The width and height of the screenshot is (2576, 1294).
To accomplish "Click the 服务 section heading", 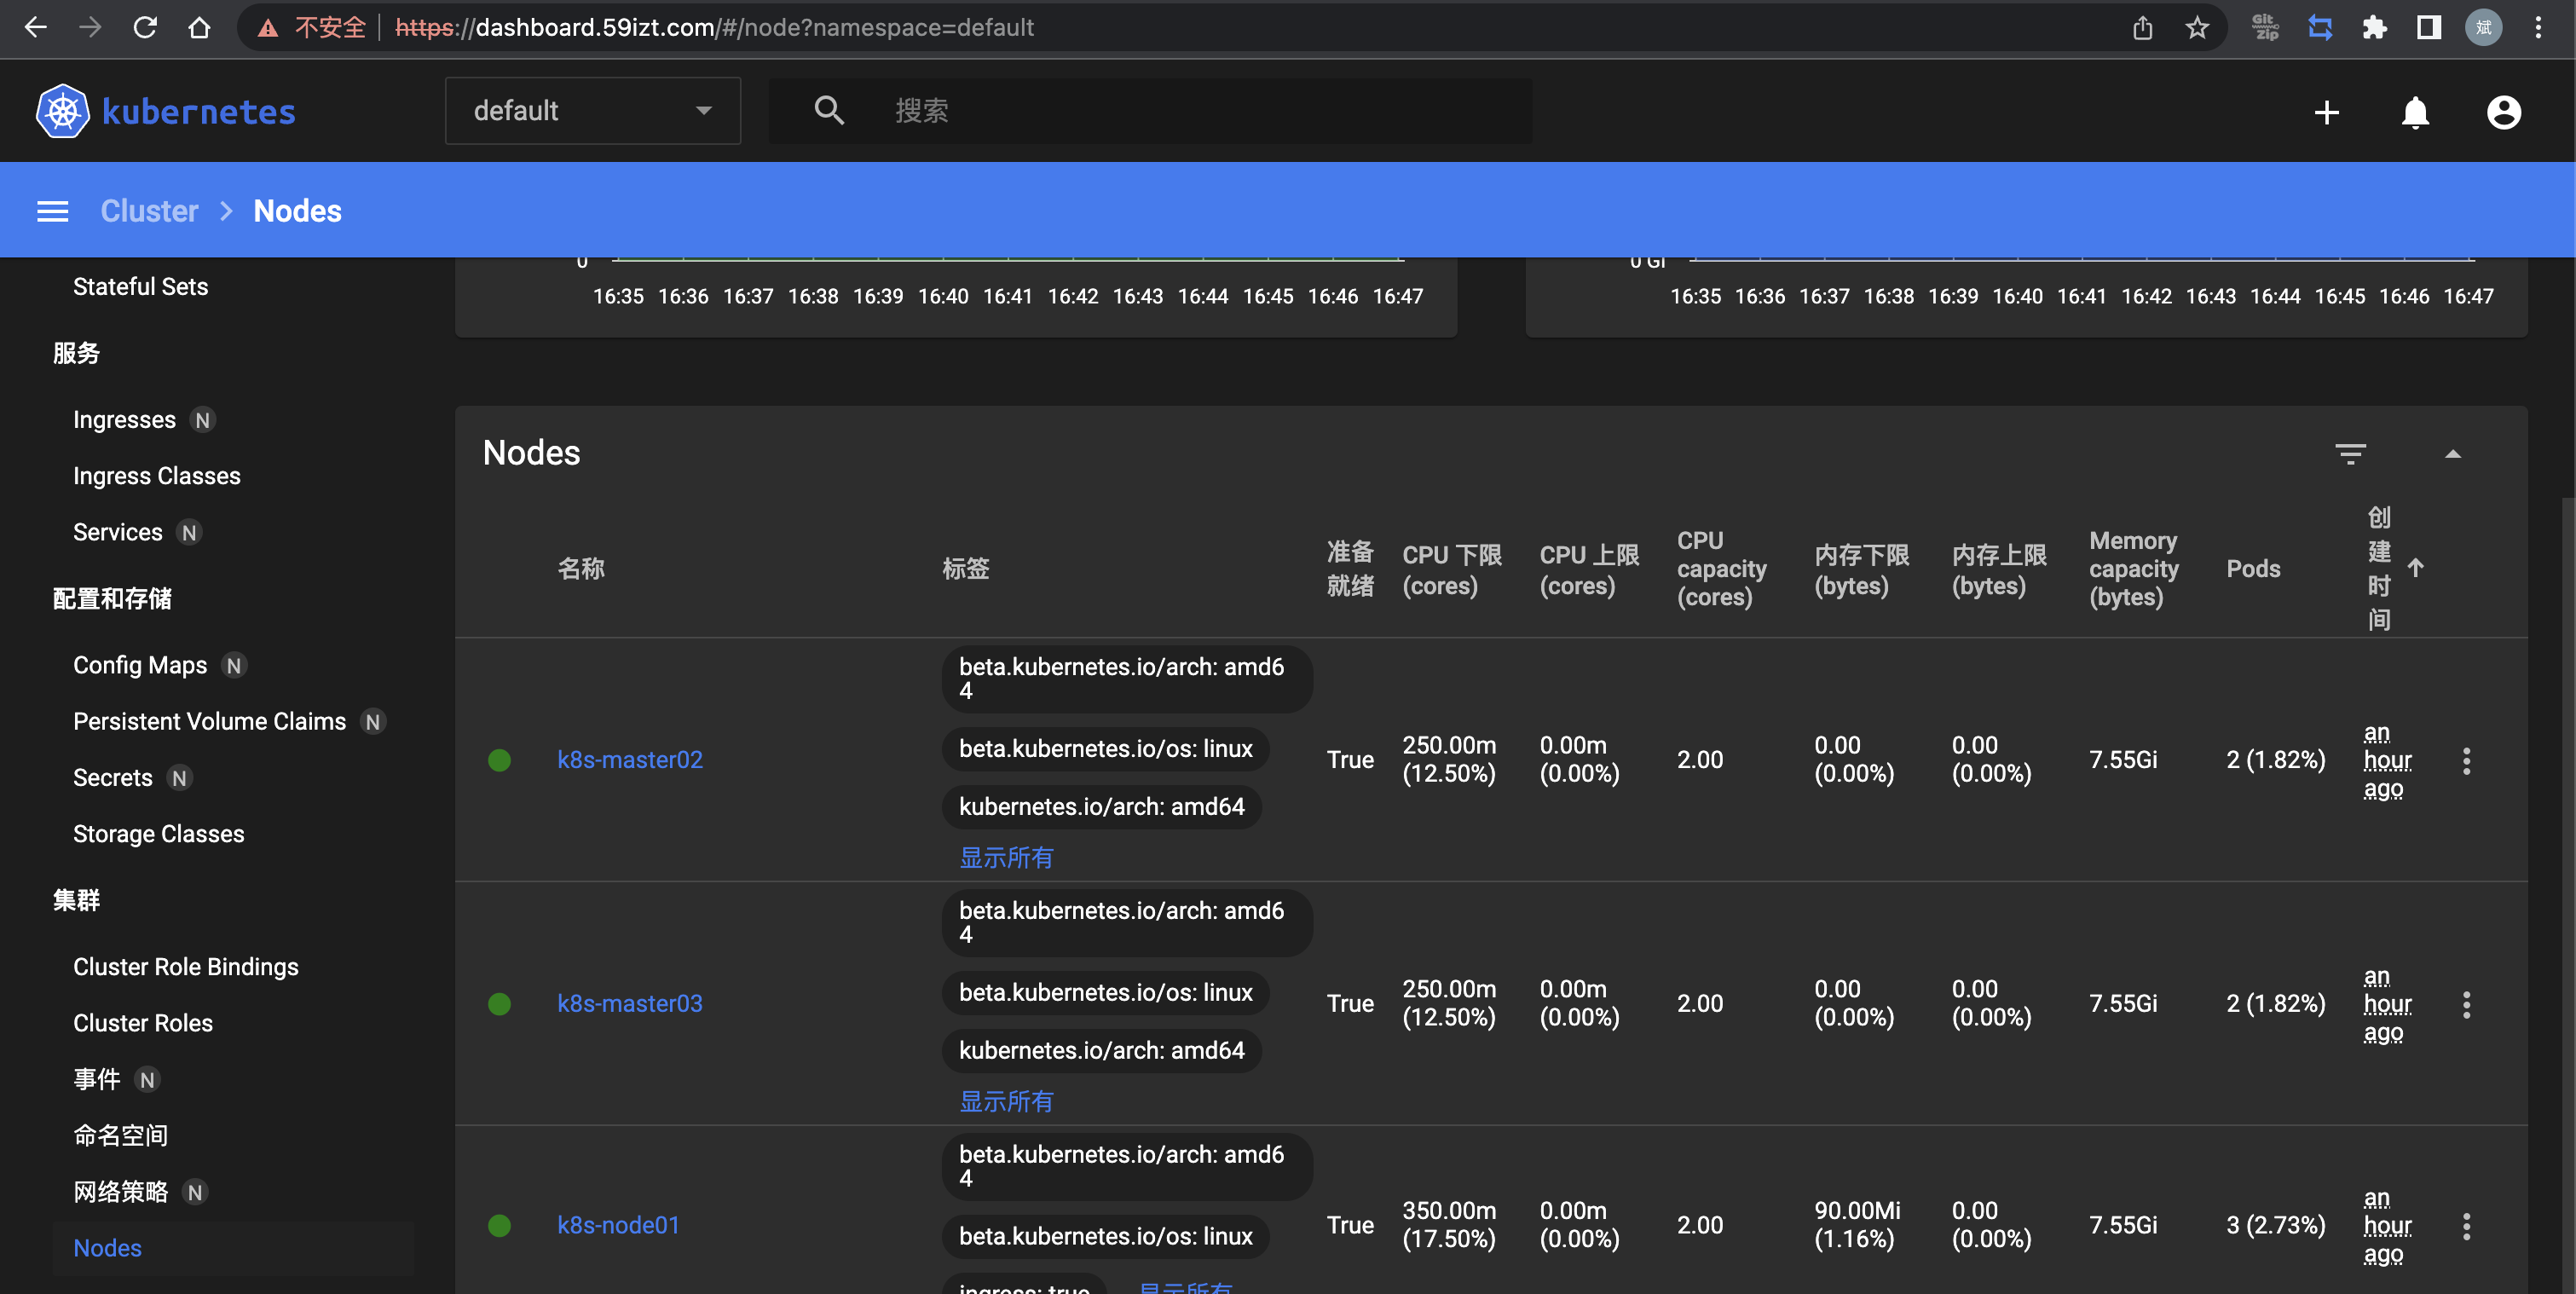I will click(x=76, y=353).
